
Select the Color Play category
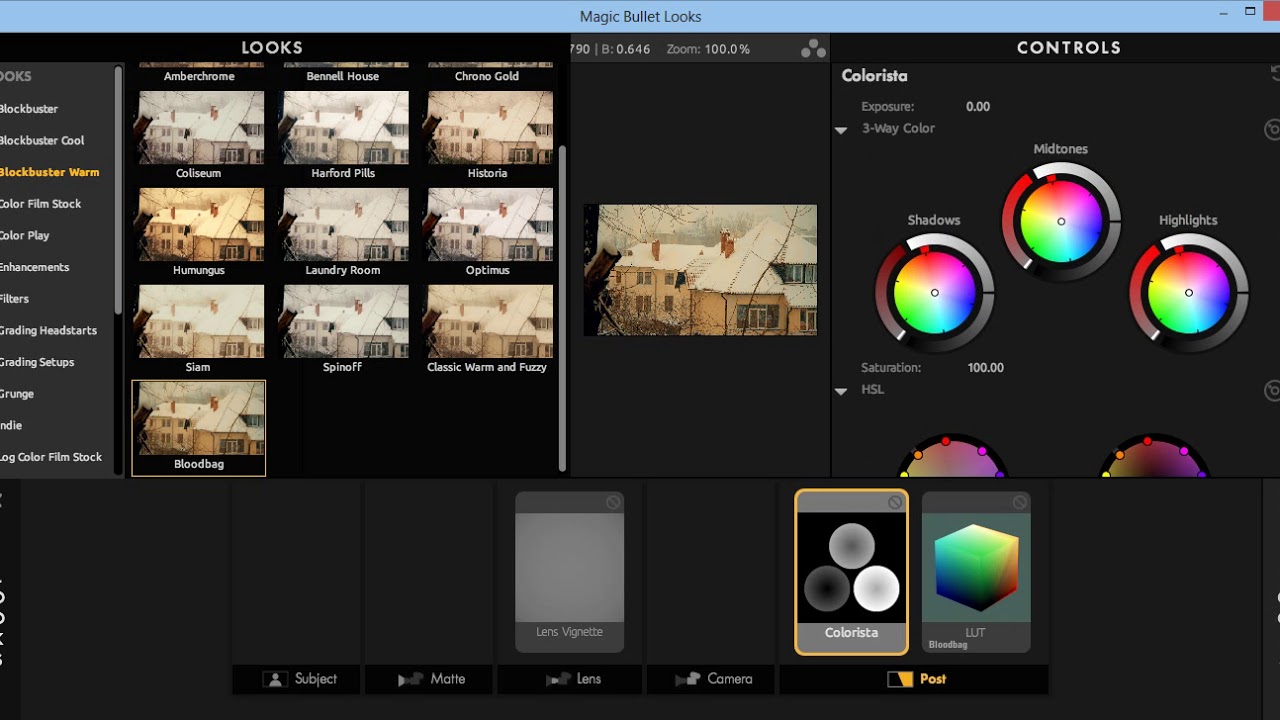tap(24, 236)
